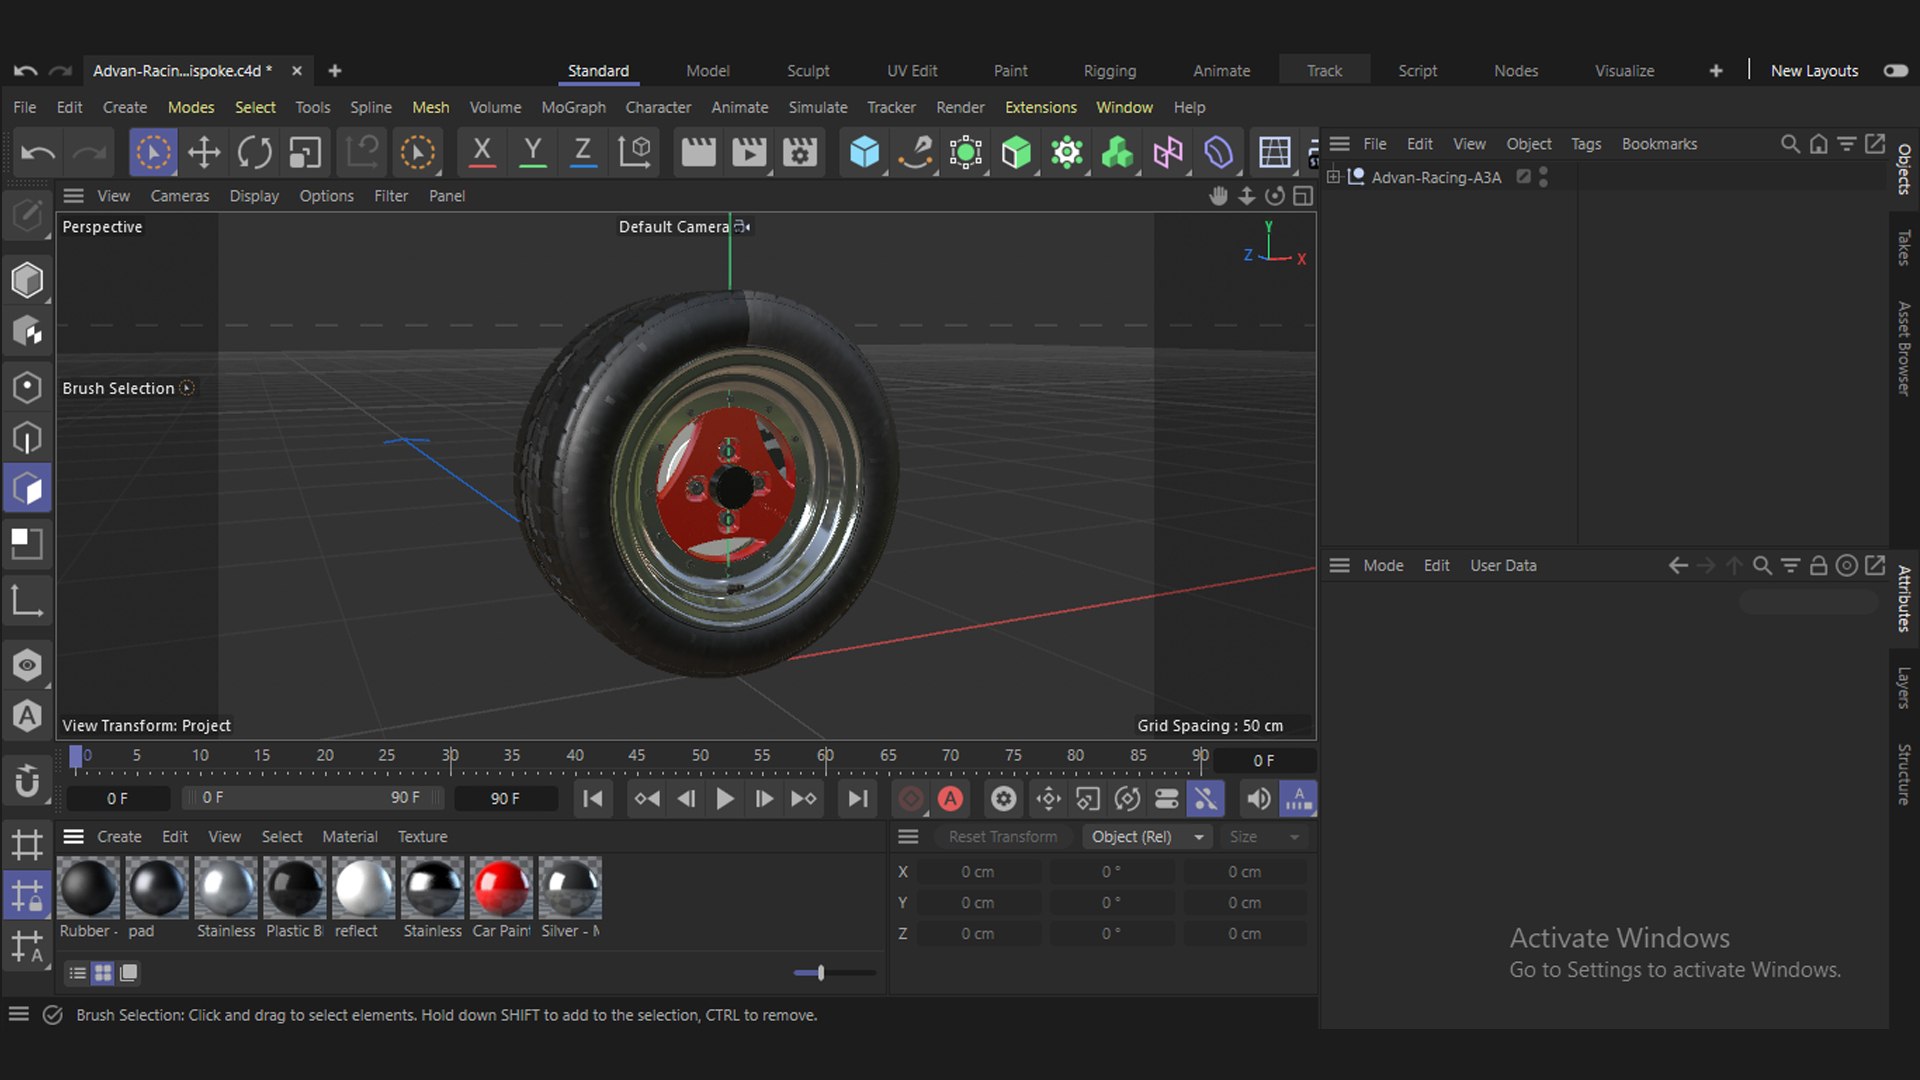The width and height of the screenshot is (1920, 1080).
Task: Toggle visibility dots for Advan-Racing-A3A
Action: (1544, 177)
